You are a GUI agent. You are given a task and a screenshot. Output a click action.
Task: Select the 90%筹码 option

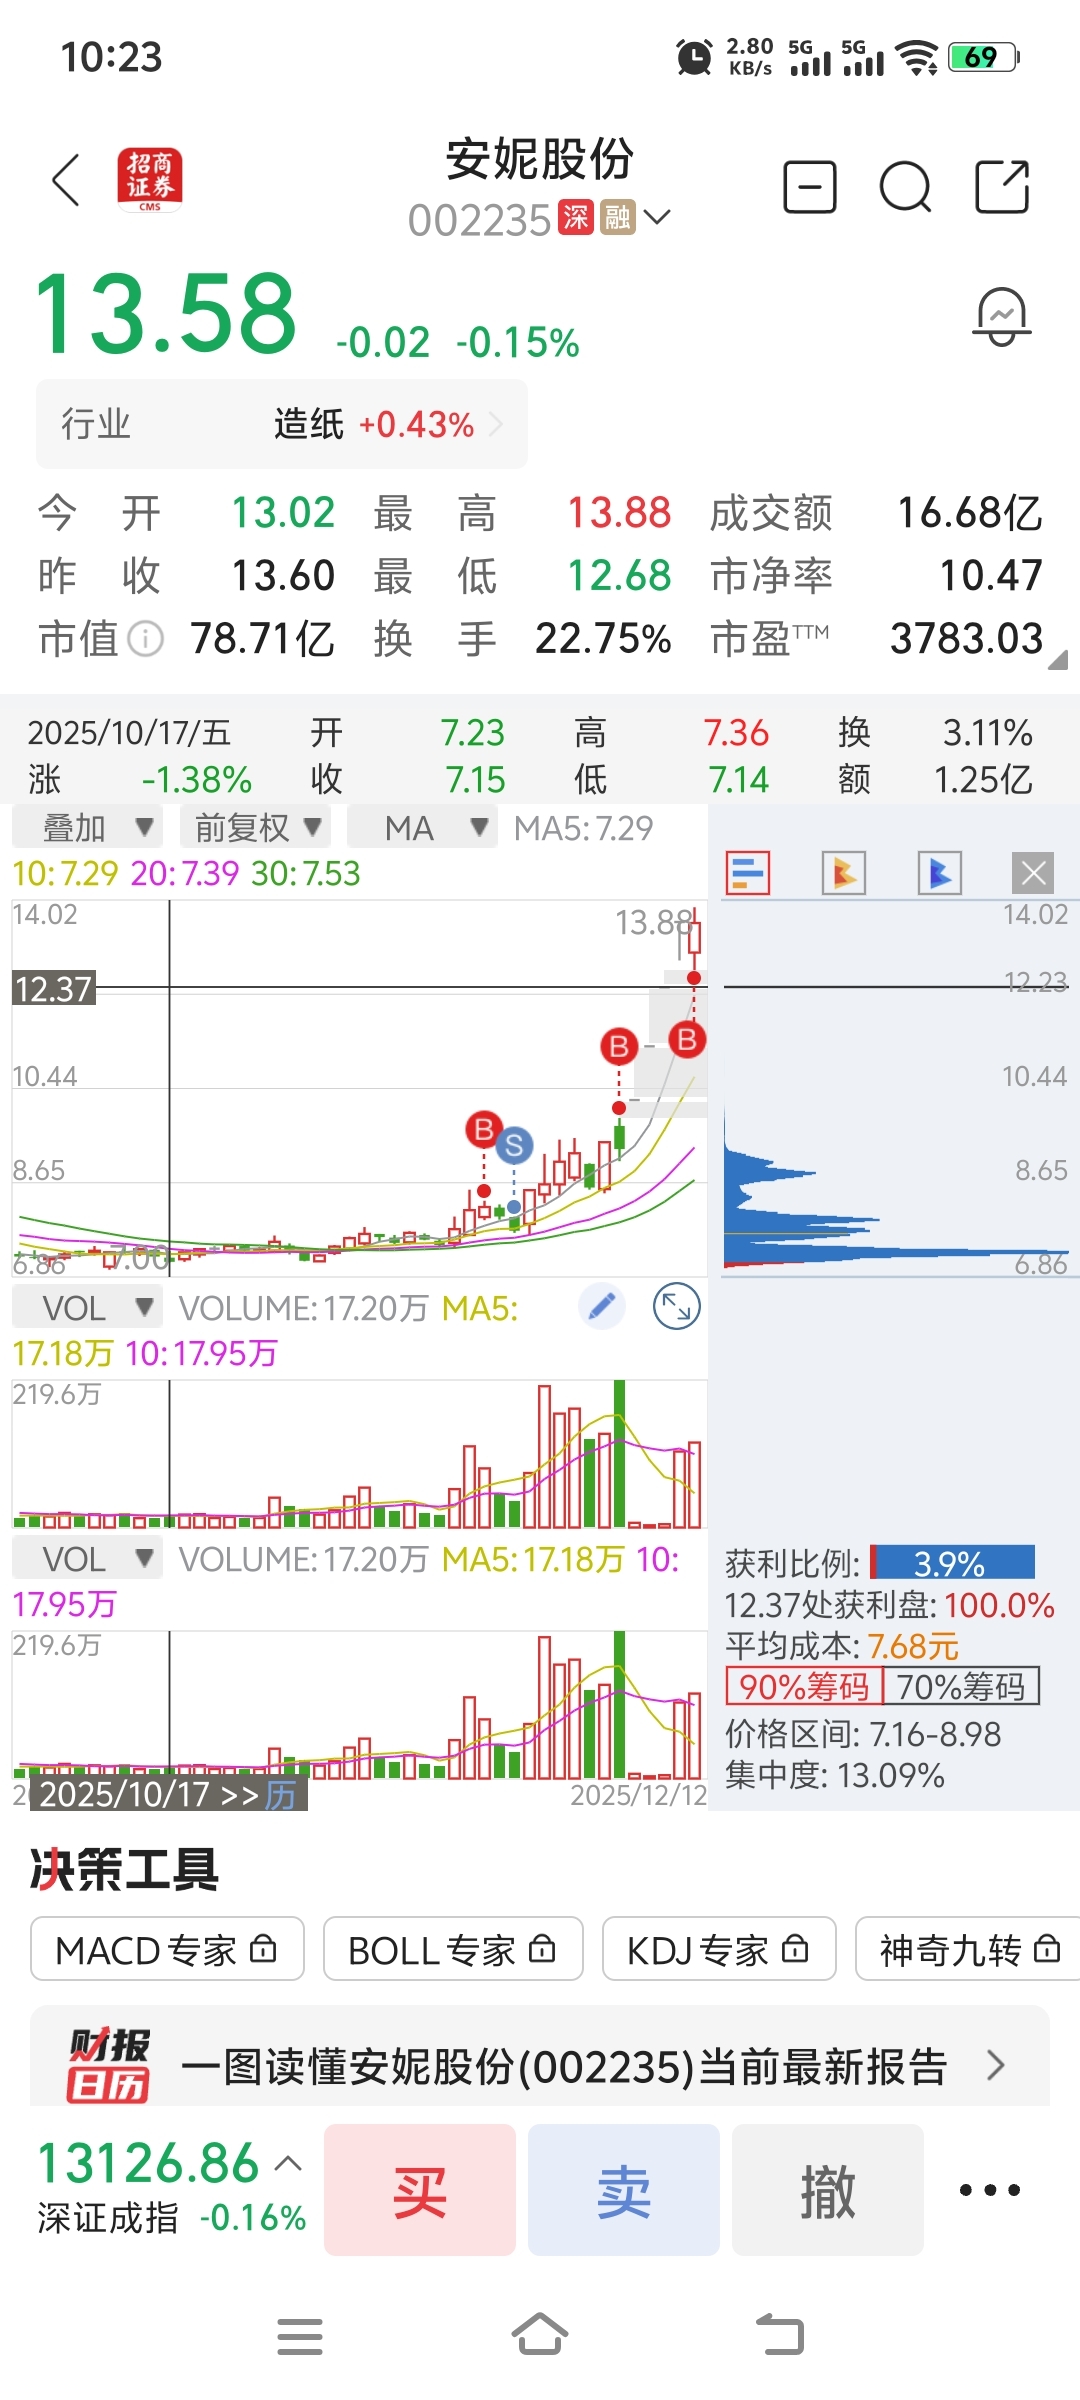coord(805,1687)
